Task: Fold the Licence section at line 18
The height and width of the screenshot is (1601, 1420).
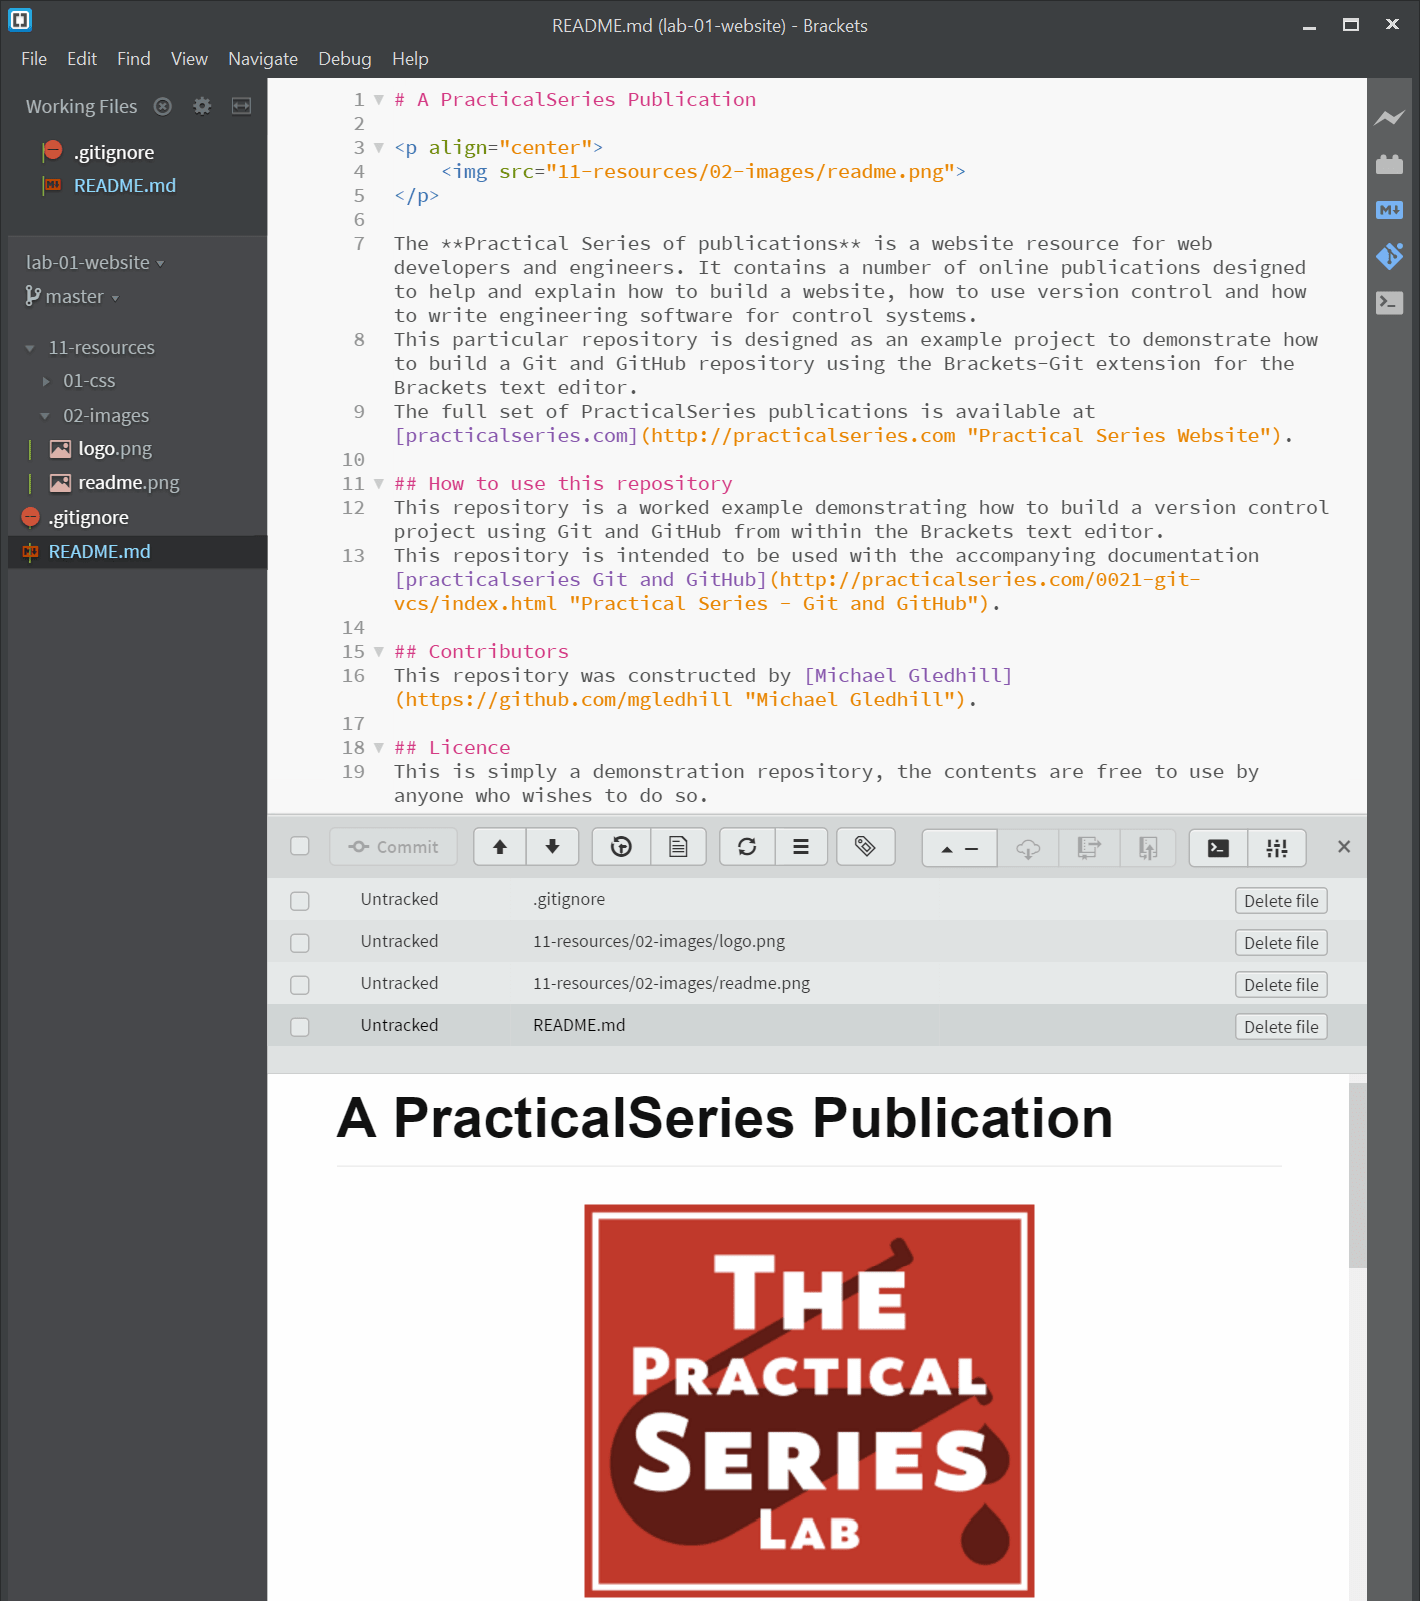Action: [x=379, y=748]
